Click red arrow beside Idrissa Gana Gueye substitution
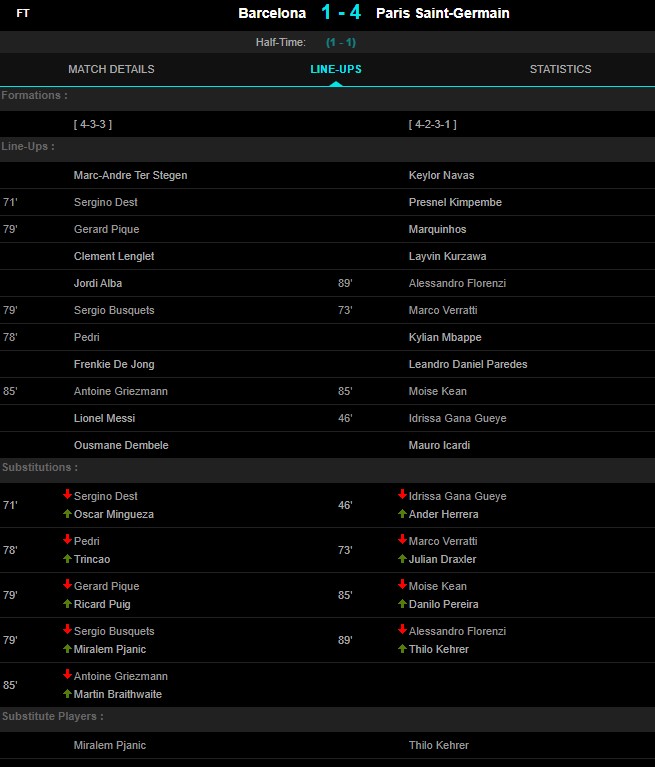The height and width of the screenshot is (767, 655). pyautogui.click(x=402, y=495)
